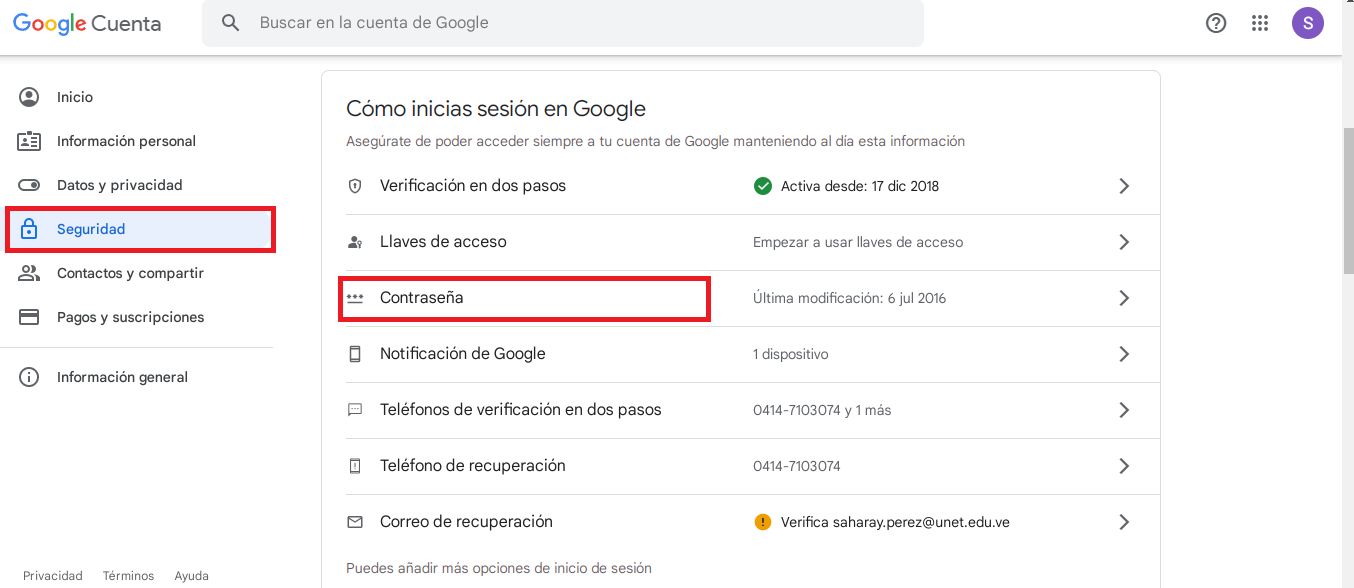Screen dimensions: 1354x588
Task: Open Puedes añadir más opciones de inicio de sesión
Action: [x=497, y=566]
